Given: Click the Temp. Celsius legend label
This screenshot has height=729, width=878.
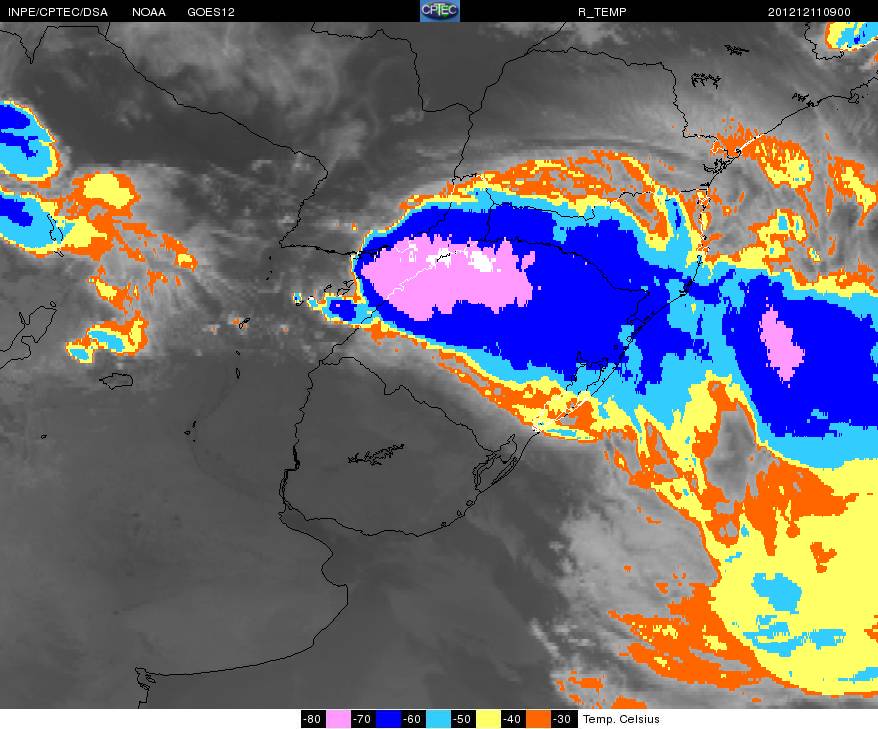Looking at the screenshot, I should pyautogui.click(x=621, y=719).
